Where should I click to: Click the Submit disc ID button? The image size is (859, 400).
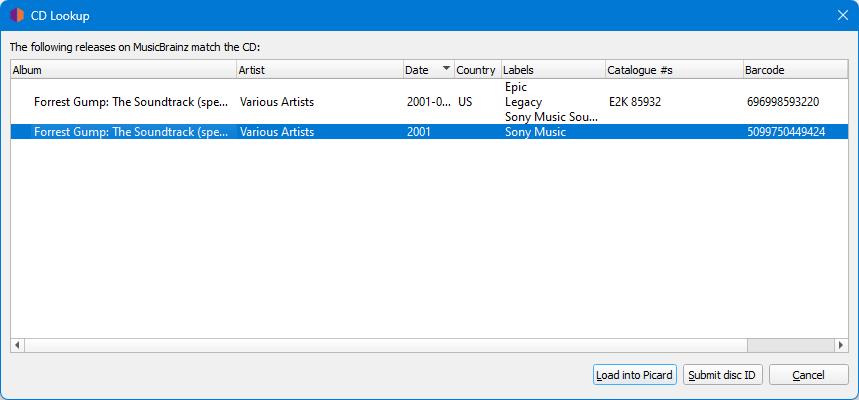[x=722, y=375]
